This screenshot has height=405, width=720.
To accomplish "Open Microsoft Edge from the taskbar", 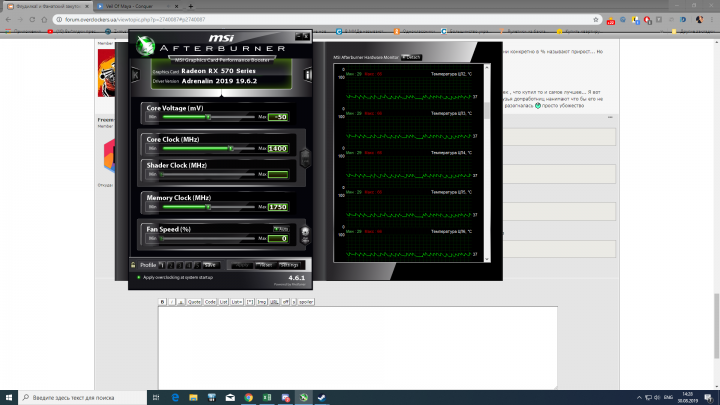I will (175, 397).
